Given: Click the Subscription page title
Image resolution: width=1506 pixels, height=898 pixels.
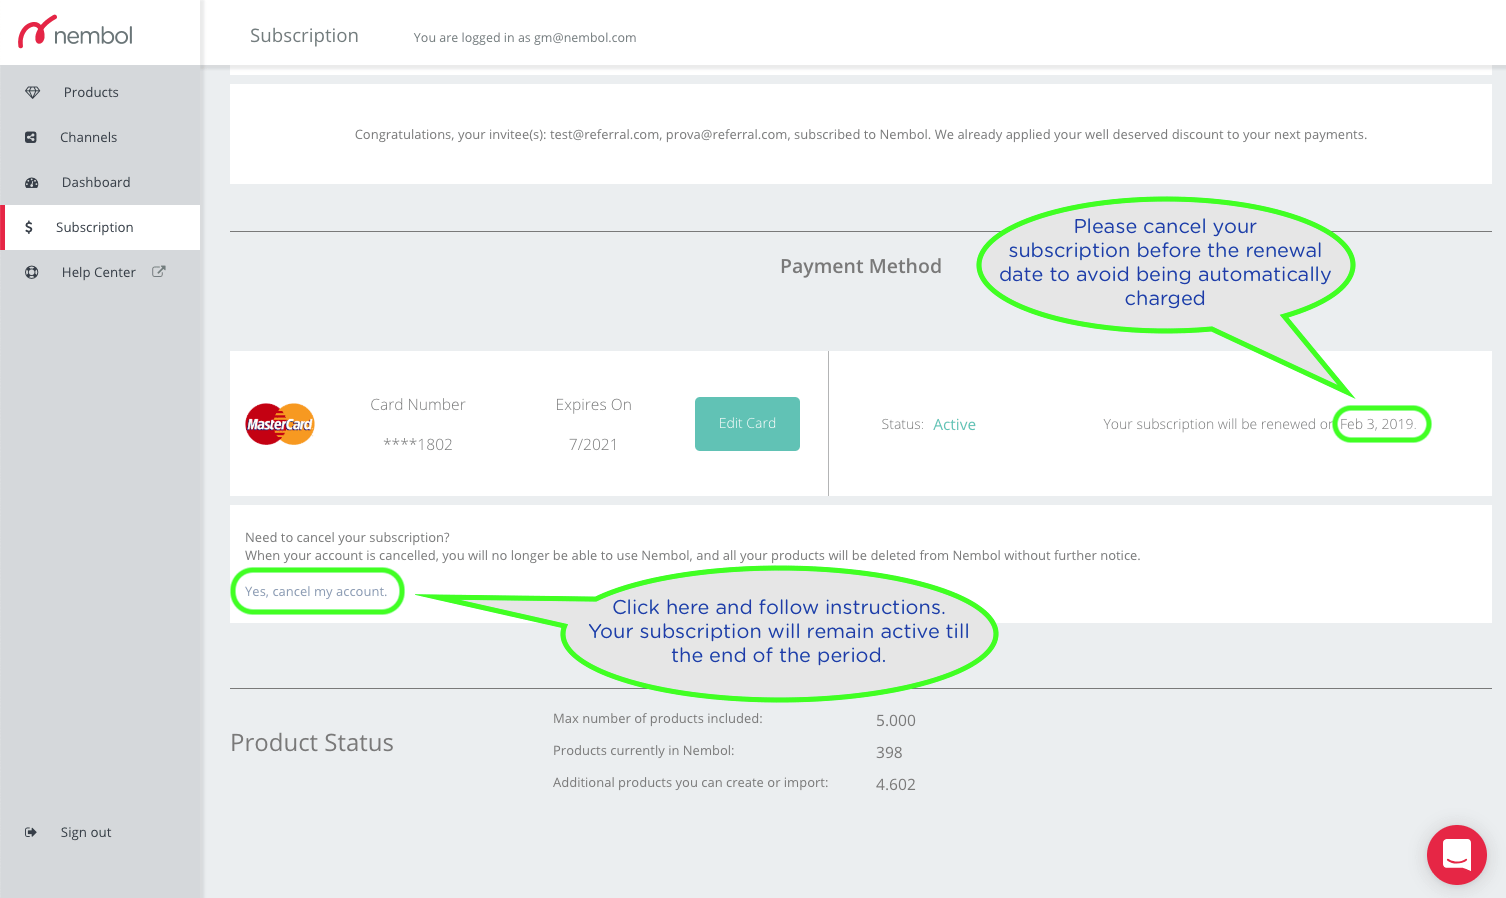Looking at the screenshot, I should (x=304, y=35).
